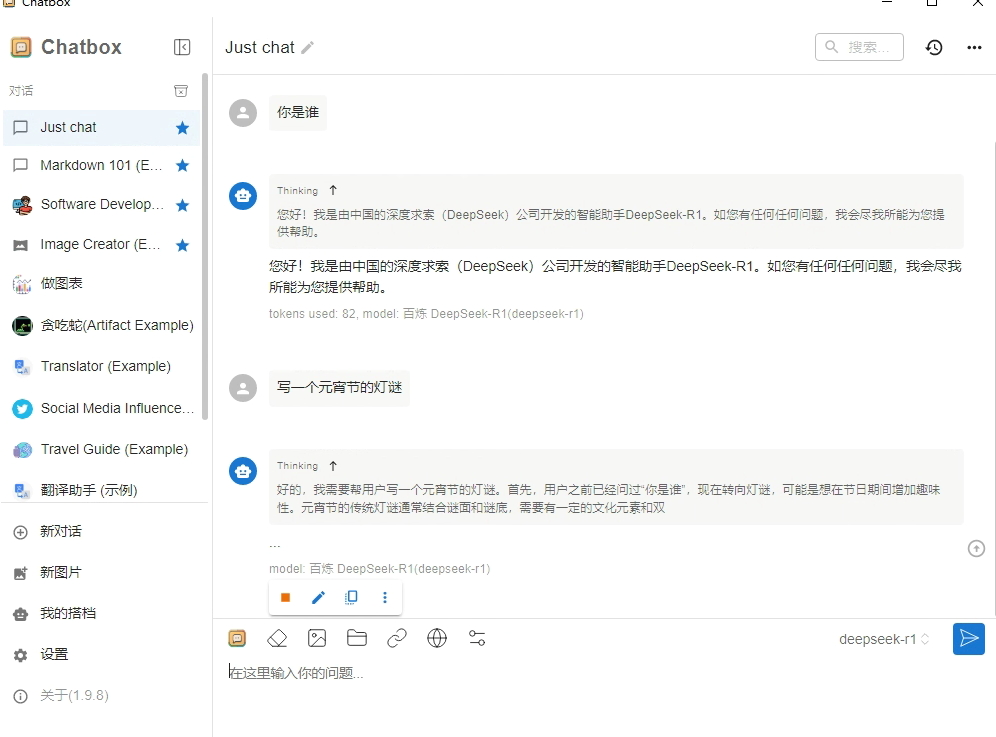Screen dimensions: 996x737
Task: Unstar the Just chat conversation
Action: [x=182, y=128]
